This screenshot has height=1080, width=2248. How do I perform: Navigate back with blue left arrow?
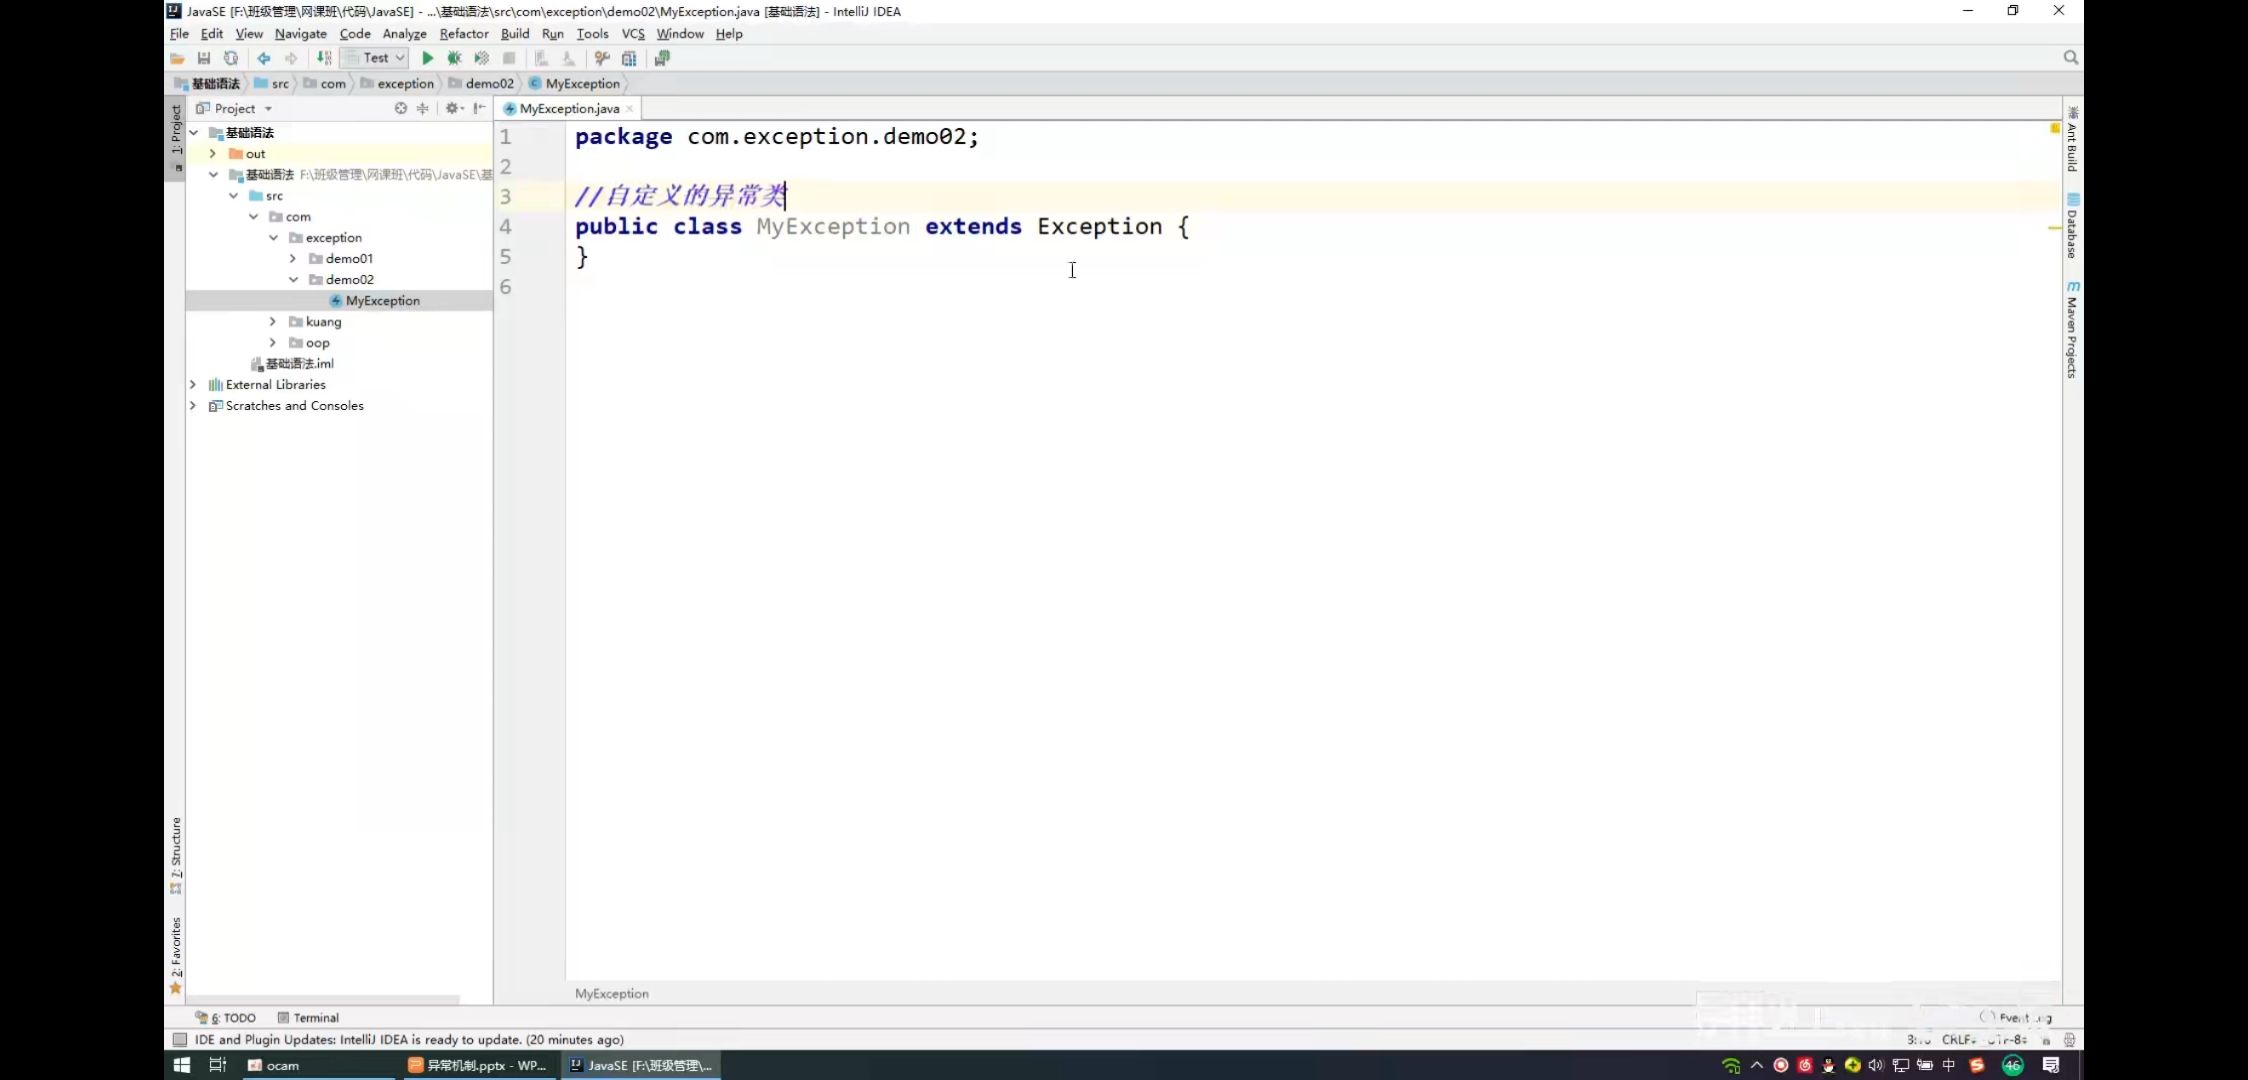pos(264,58)
